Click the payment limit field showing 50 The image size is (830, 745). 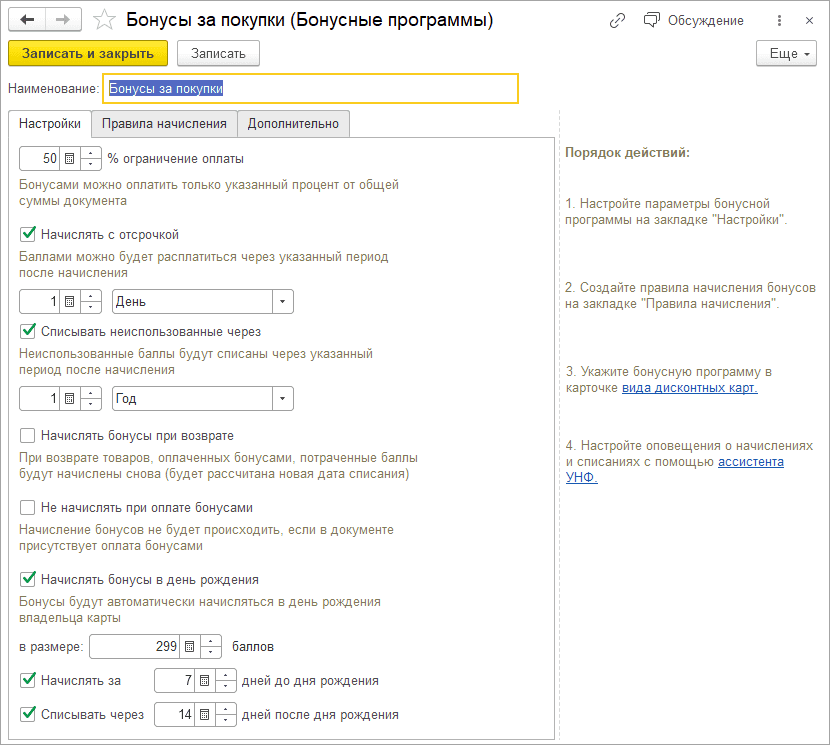tap(40, 159)
